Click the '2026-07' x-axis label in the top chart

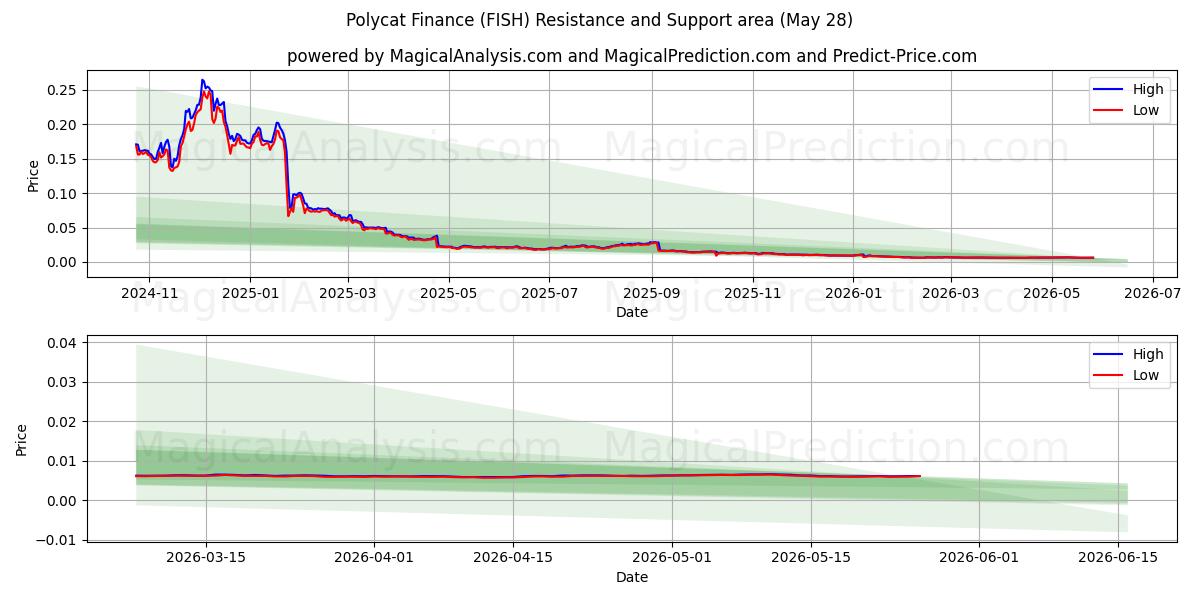click(x=1152, y=294)
